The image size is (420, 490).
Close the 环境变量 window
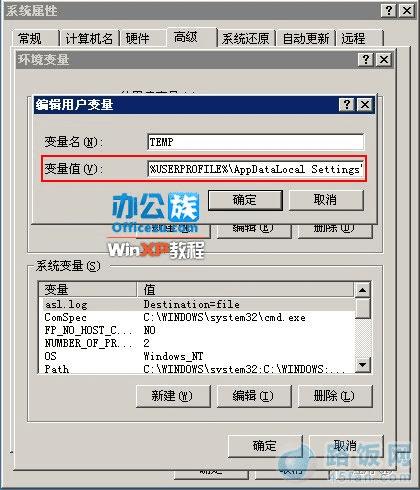point(384,60)
